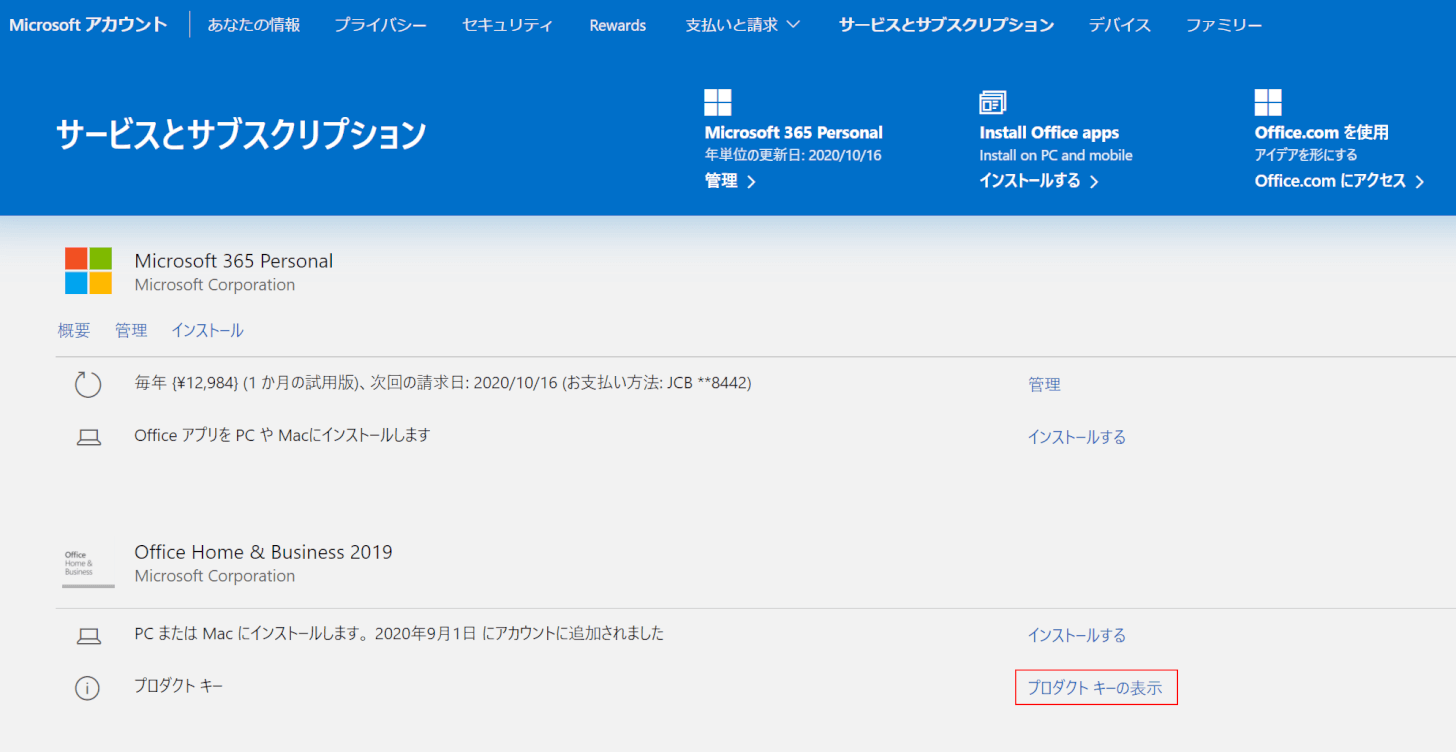Click the 年単位の更新日: 2020/10/16 text
Image resolution: width=1456 pixels, height=752 pixels.
tap(793, 155)
